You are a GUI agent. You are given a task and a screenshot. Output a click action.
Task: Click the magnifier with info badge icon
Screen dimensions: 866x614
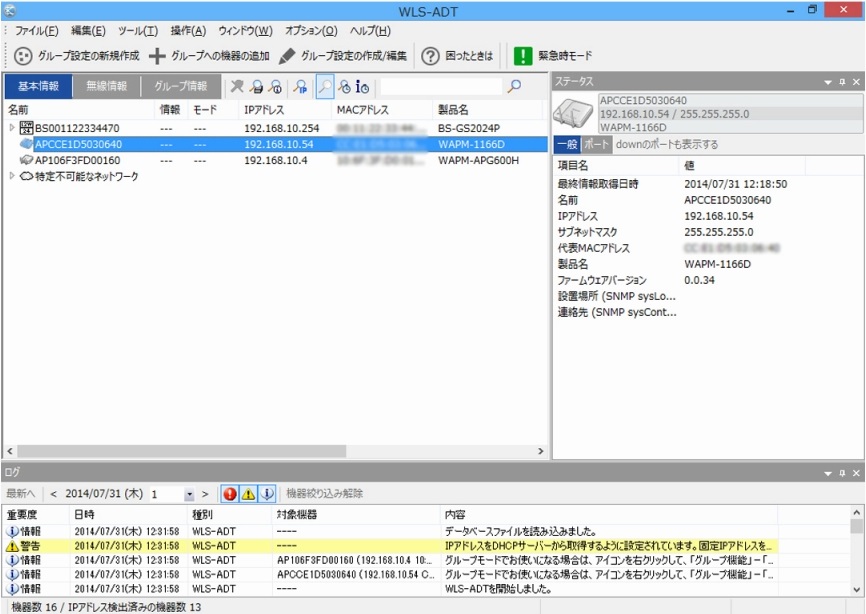[x=275, y=86]
